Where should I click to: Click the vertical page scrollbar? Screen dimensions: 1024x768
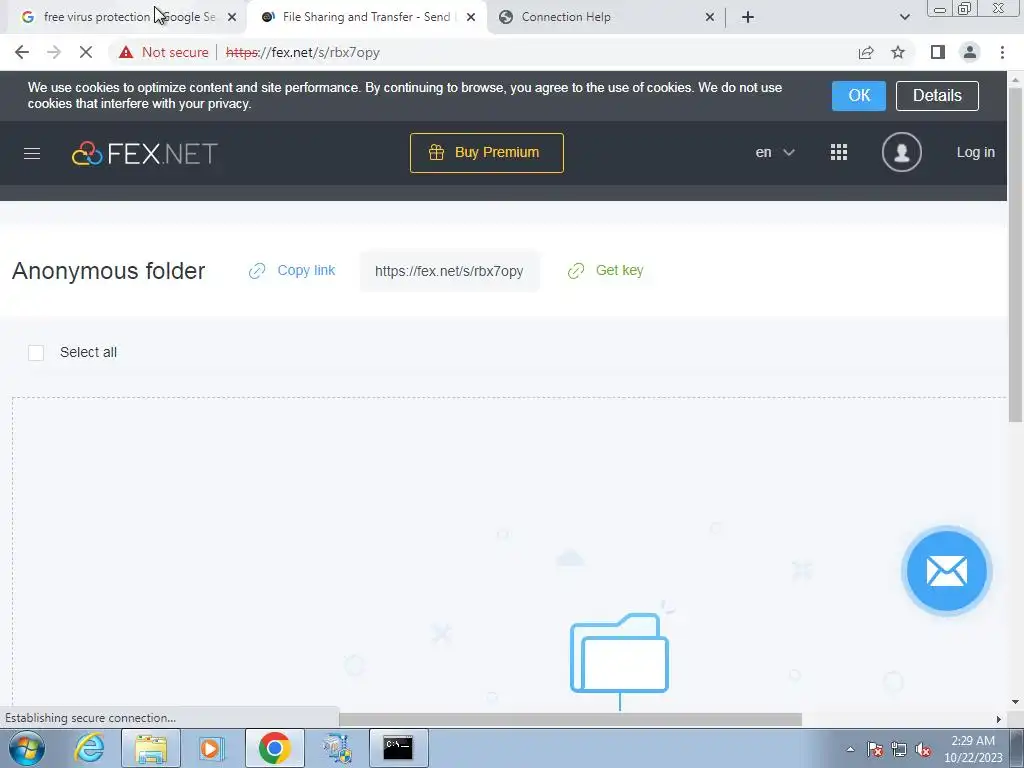click(x=1015, y=255)
